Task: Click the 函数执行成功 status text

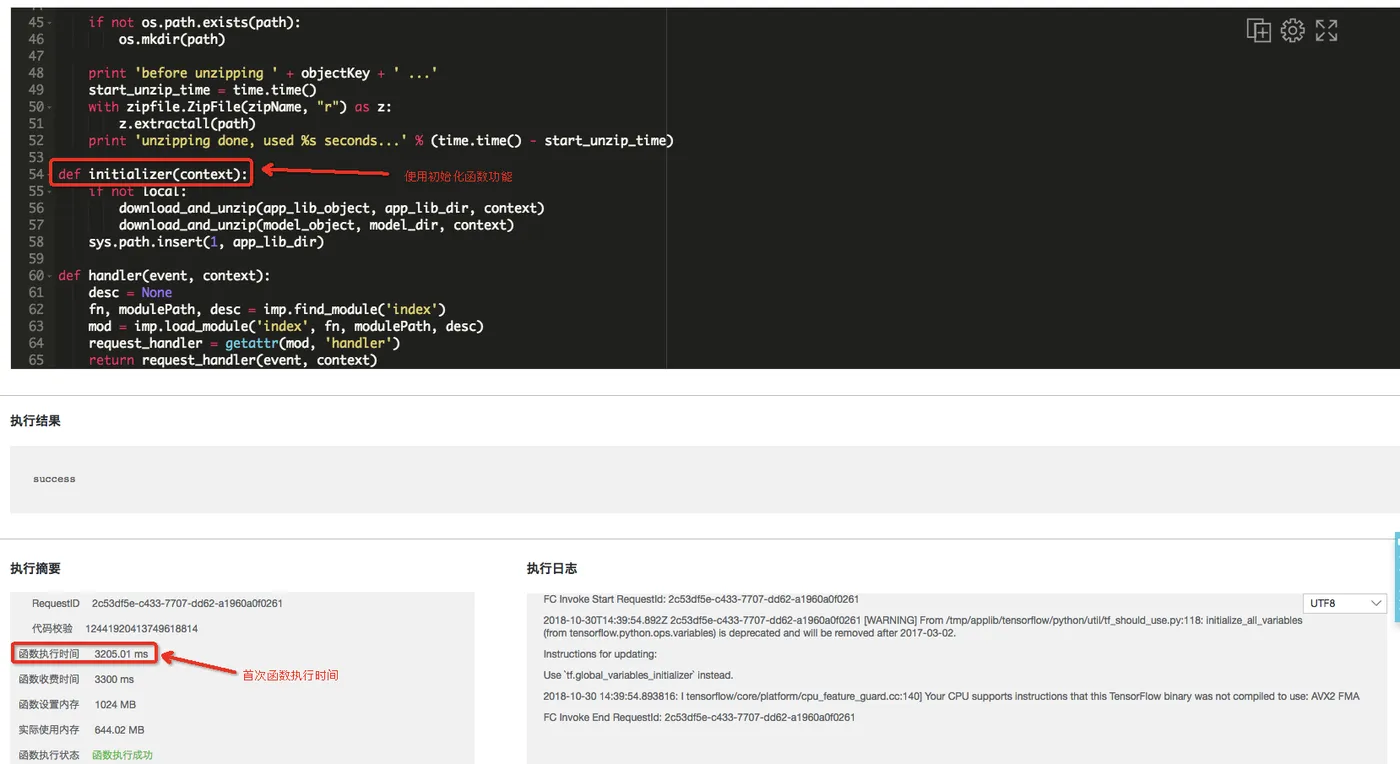Action: point(122,755)
